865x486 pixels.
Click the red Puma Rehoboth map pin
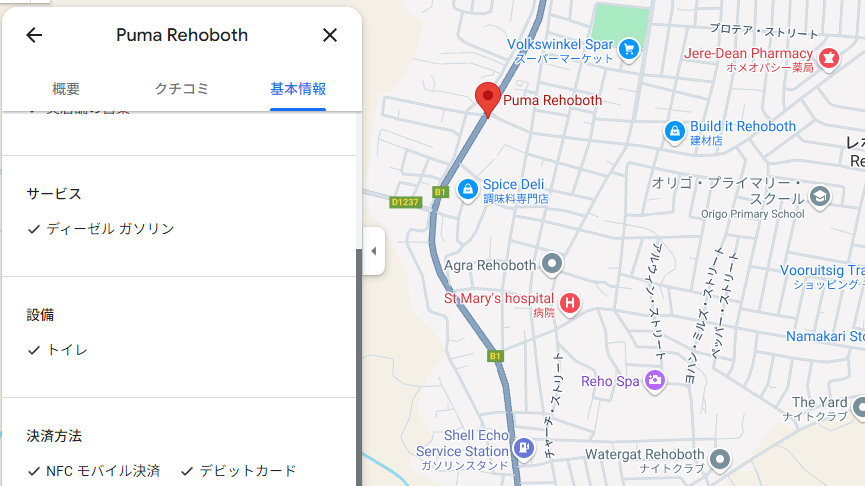(488, 100)
